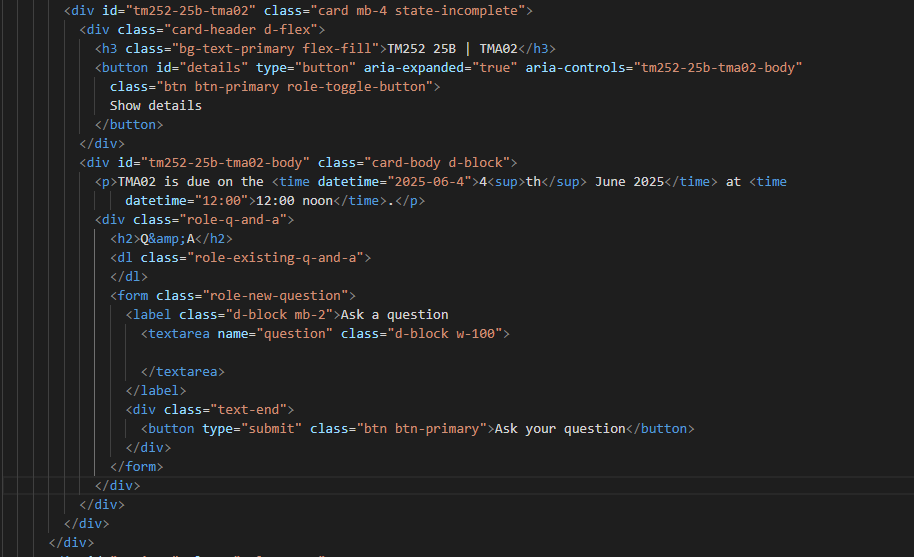Click the label text "Ask a question"

click(x=395, y=315)
